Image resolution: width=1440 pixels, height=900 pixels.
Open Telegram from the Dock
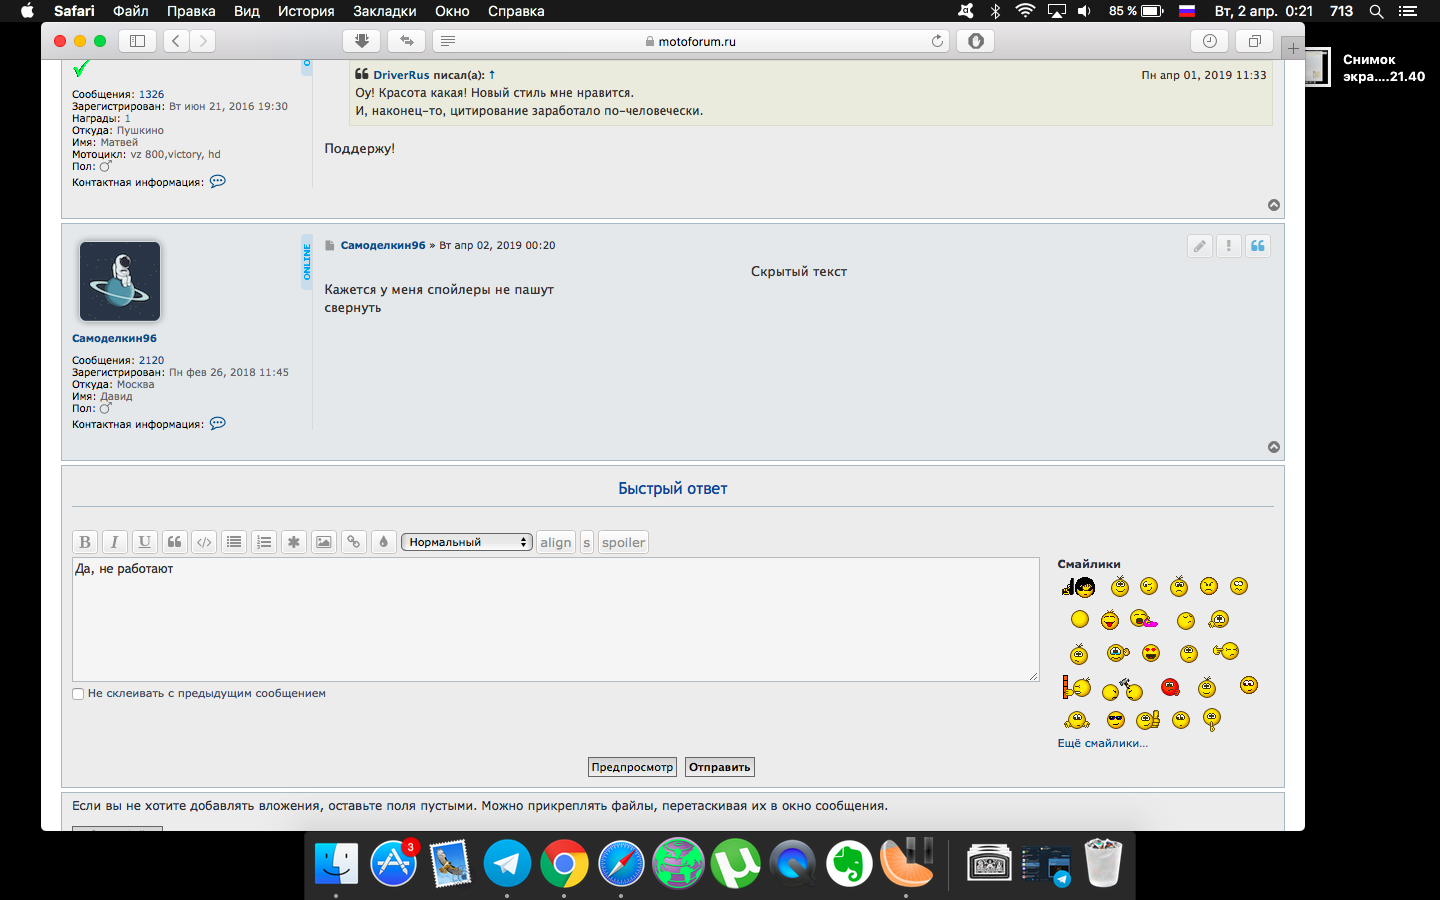click(x=507, y=863)
